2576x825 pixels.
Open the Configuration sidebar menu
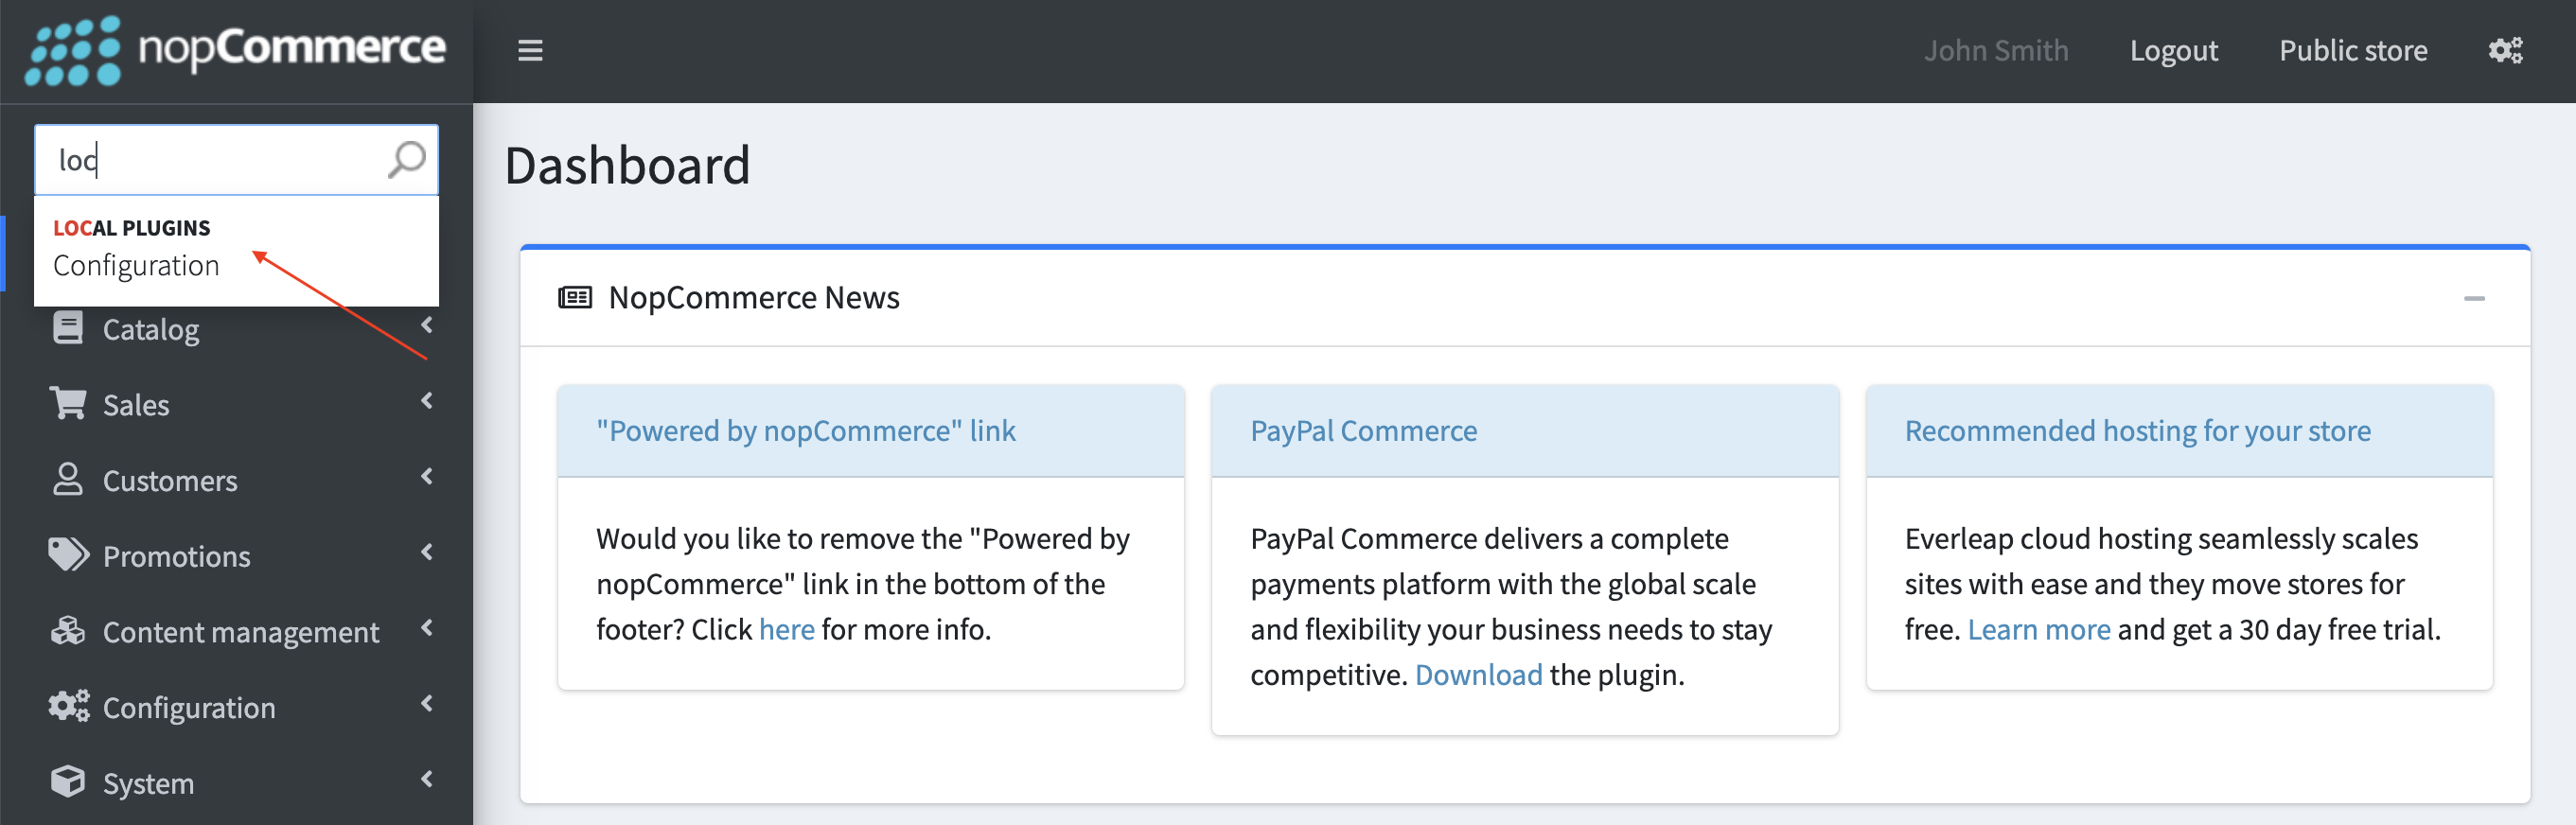pyautogui.click(x=236, y=707)
